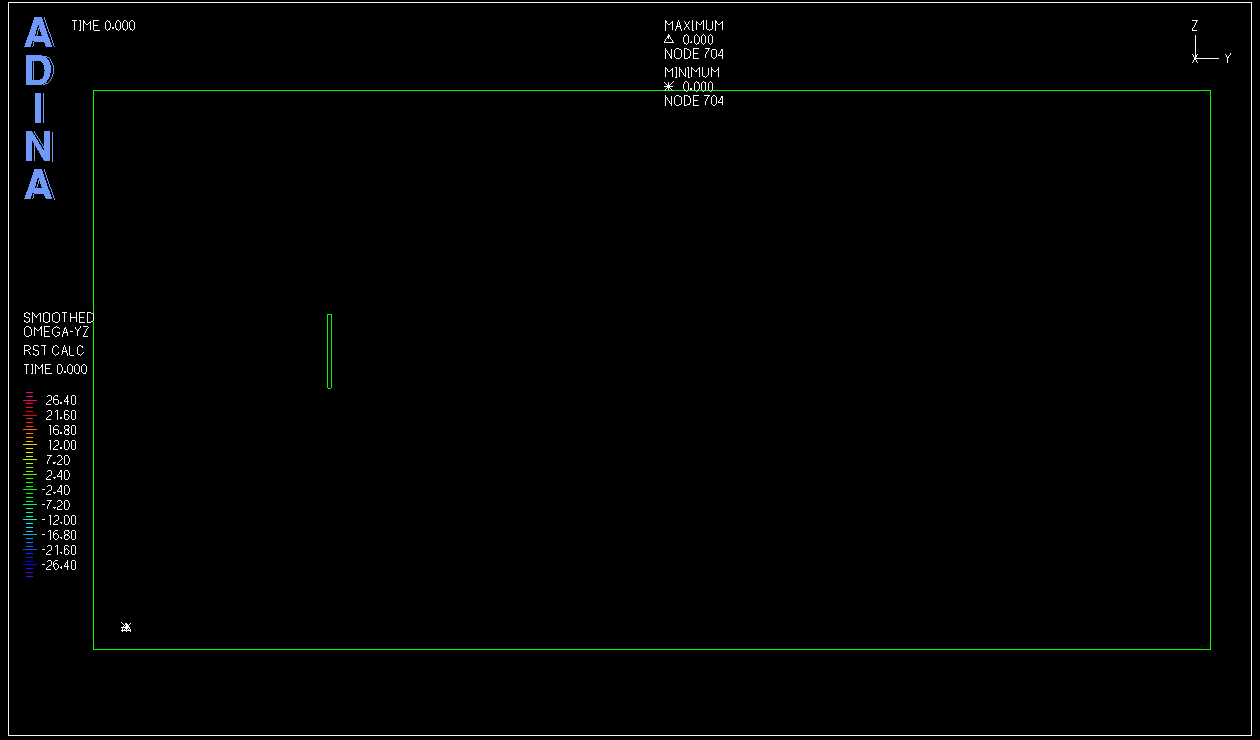
Task: Click the Z axis label of triad
Action: coord(1195,26)
